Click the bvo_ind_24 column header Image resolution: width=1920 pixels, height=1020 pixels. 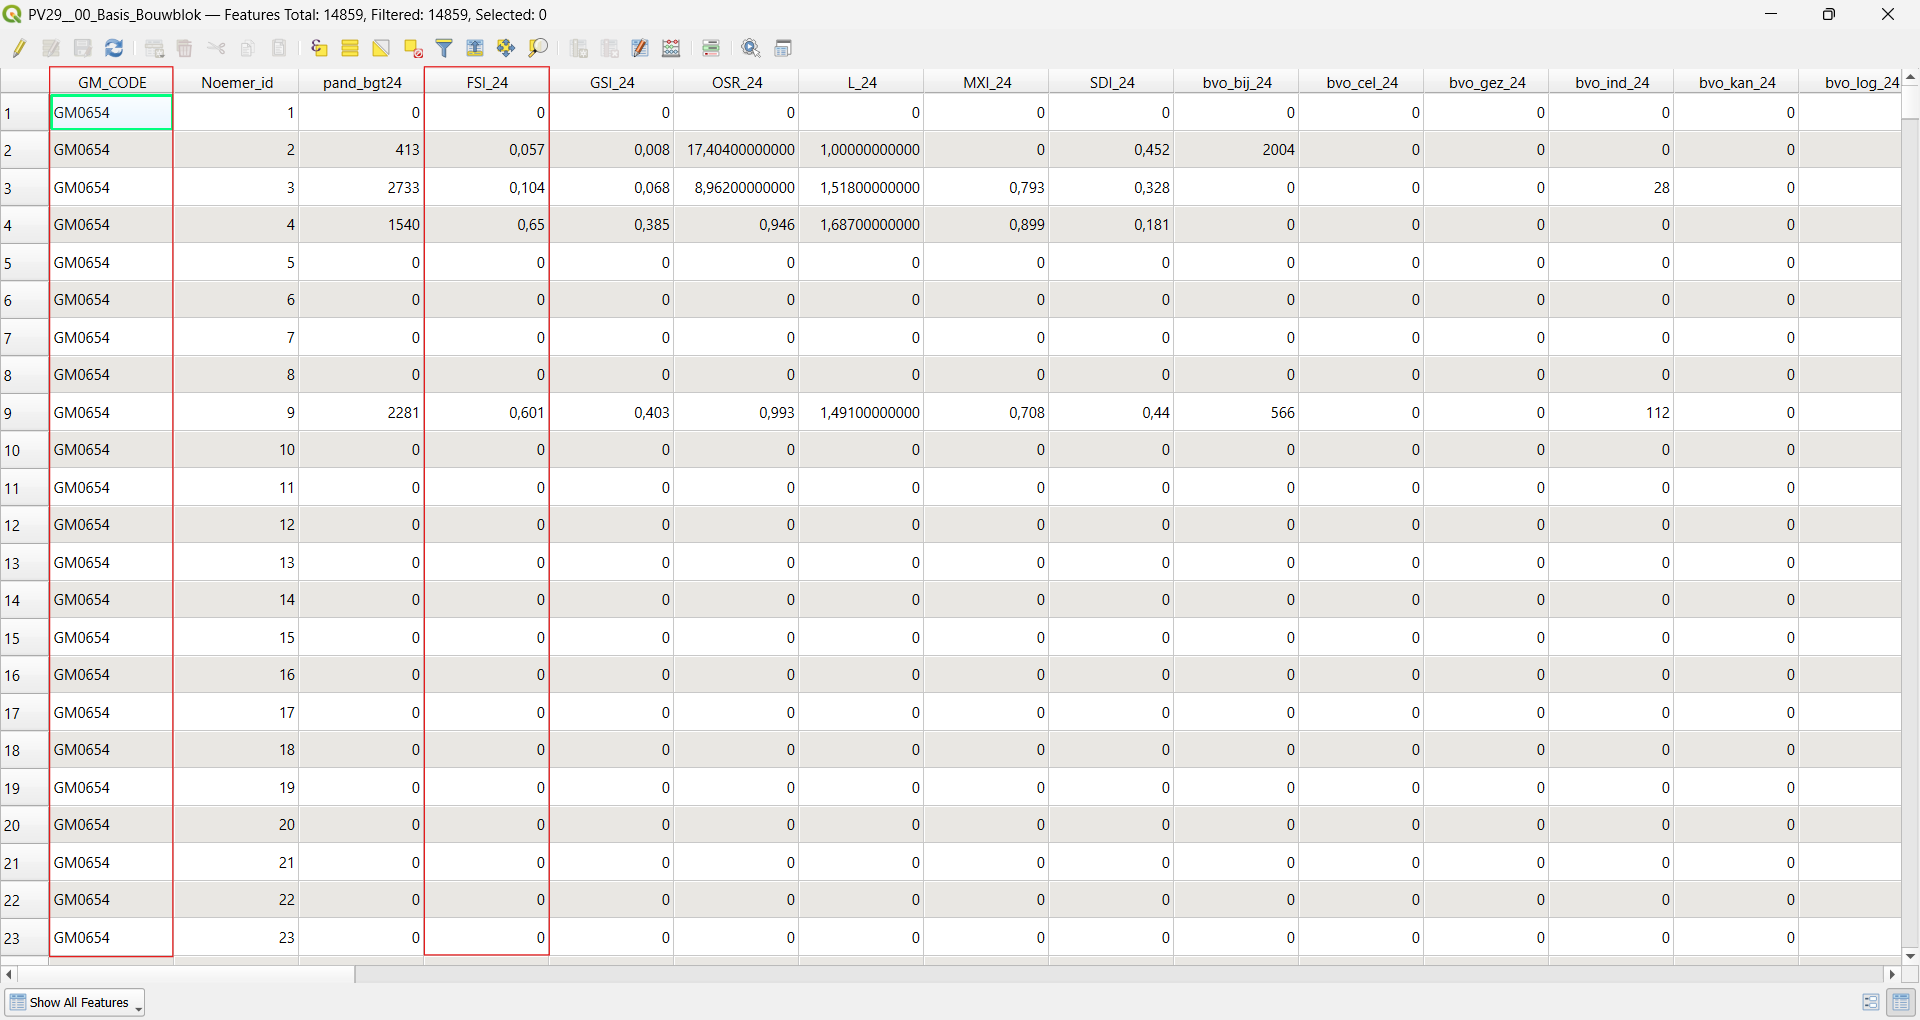point(1612,82)
